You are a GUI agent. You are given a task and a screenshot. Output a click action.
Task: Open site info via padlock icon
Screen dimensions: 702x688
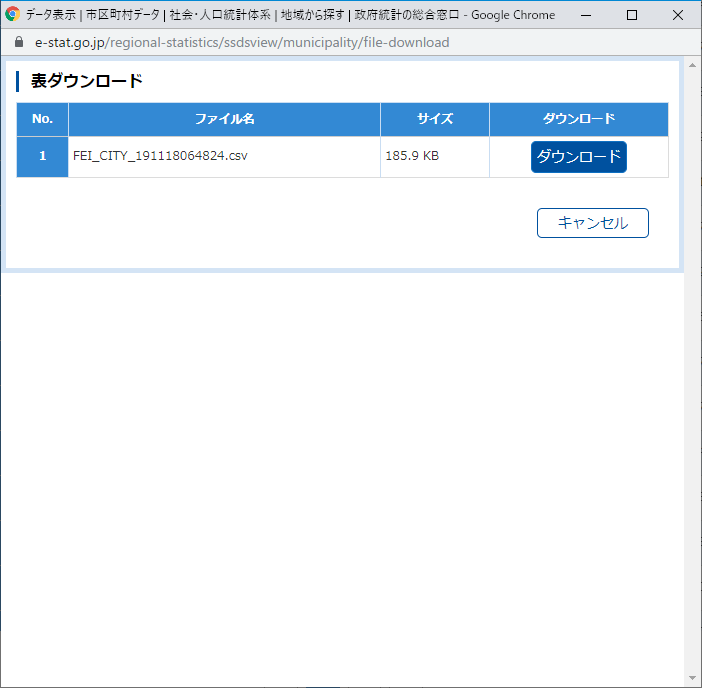[x=18, y=43]
